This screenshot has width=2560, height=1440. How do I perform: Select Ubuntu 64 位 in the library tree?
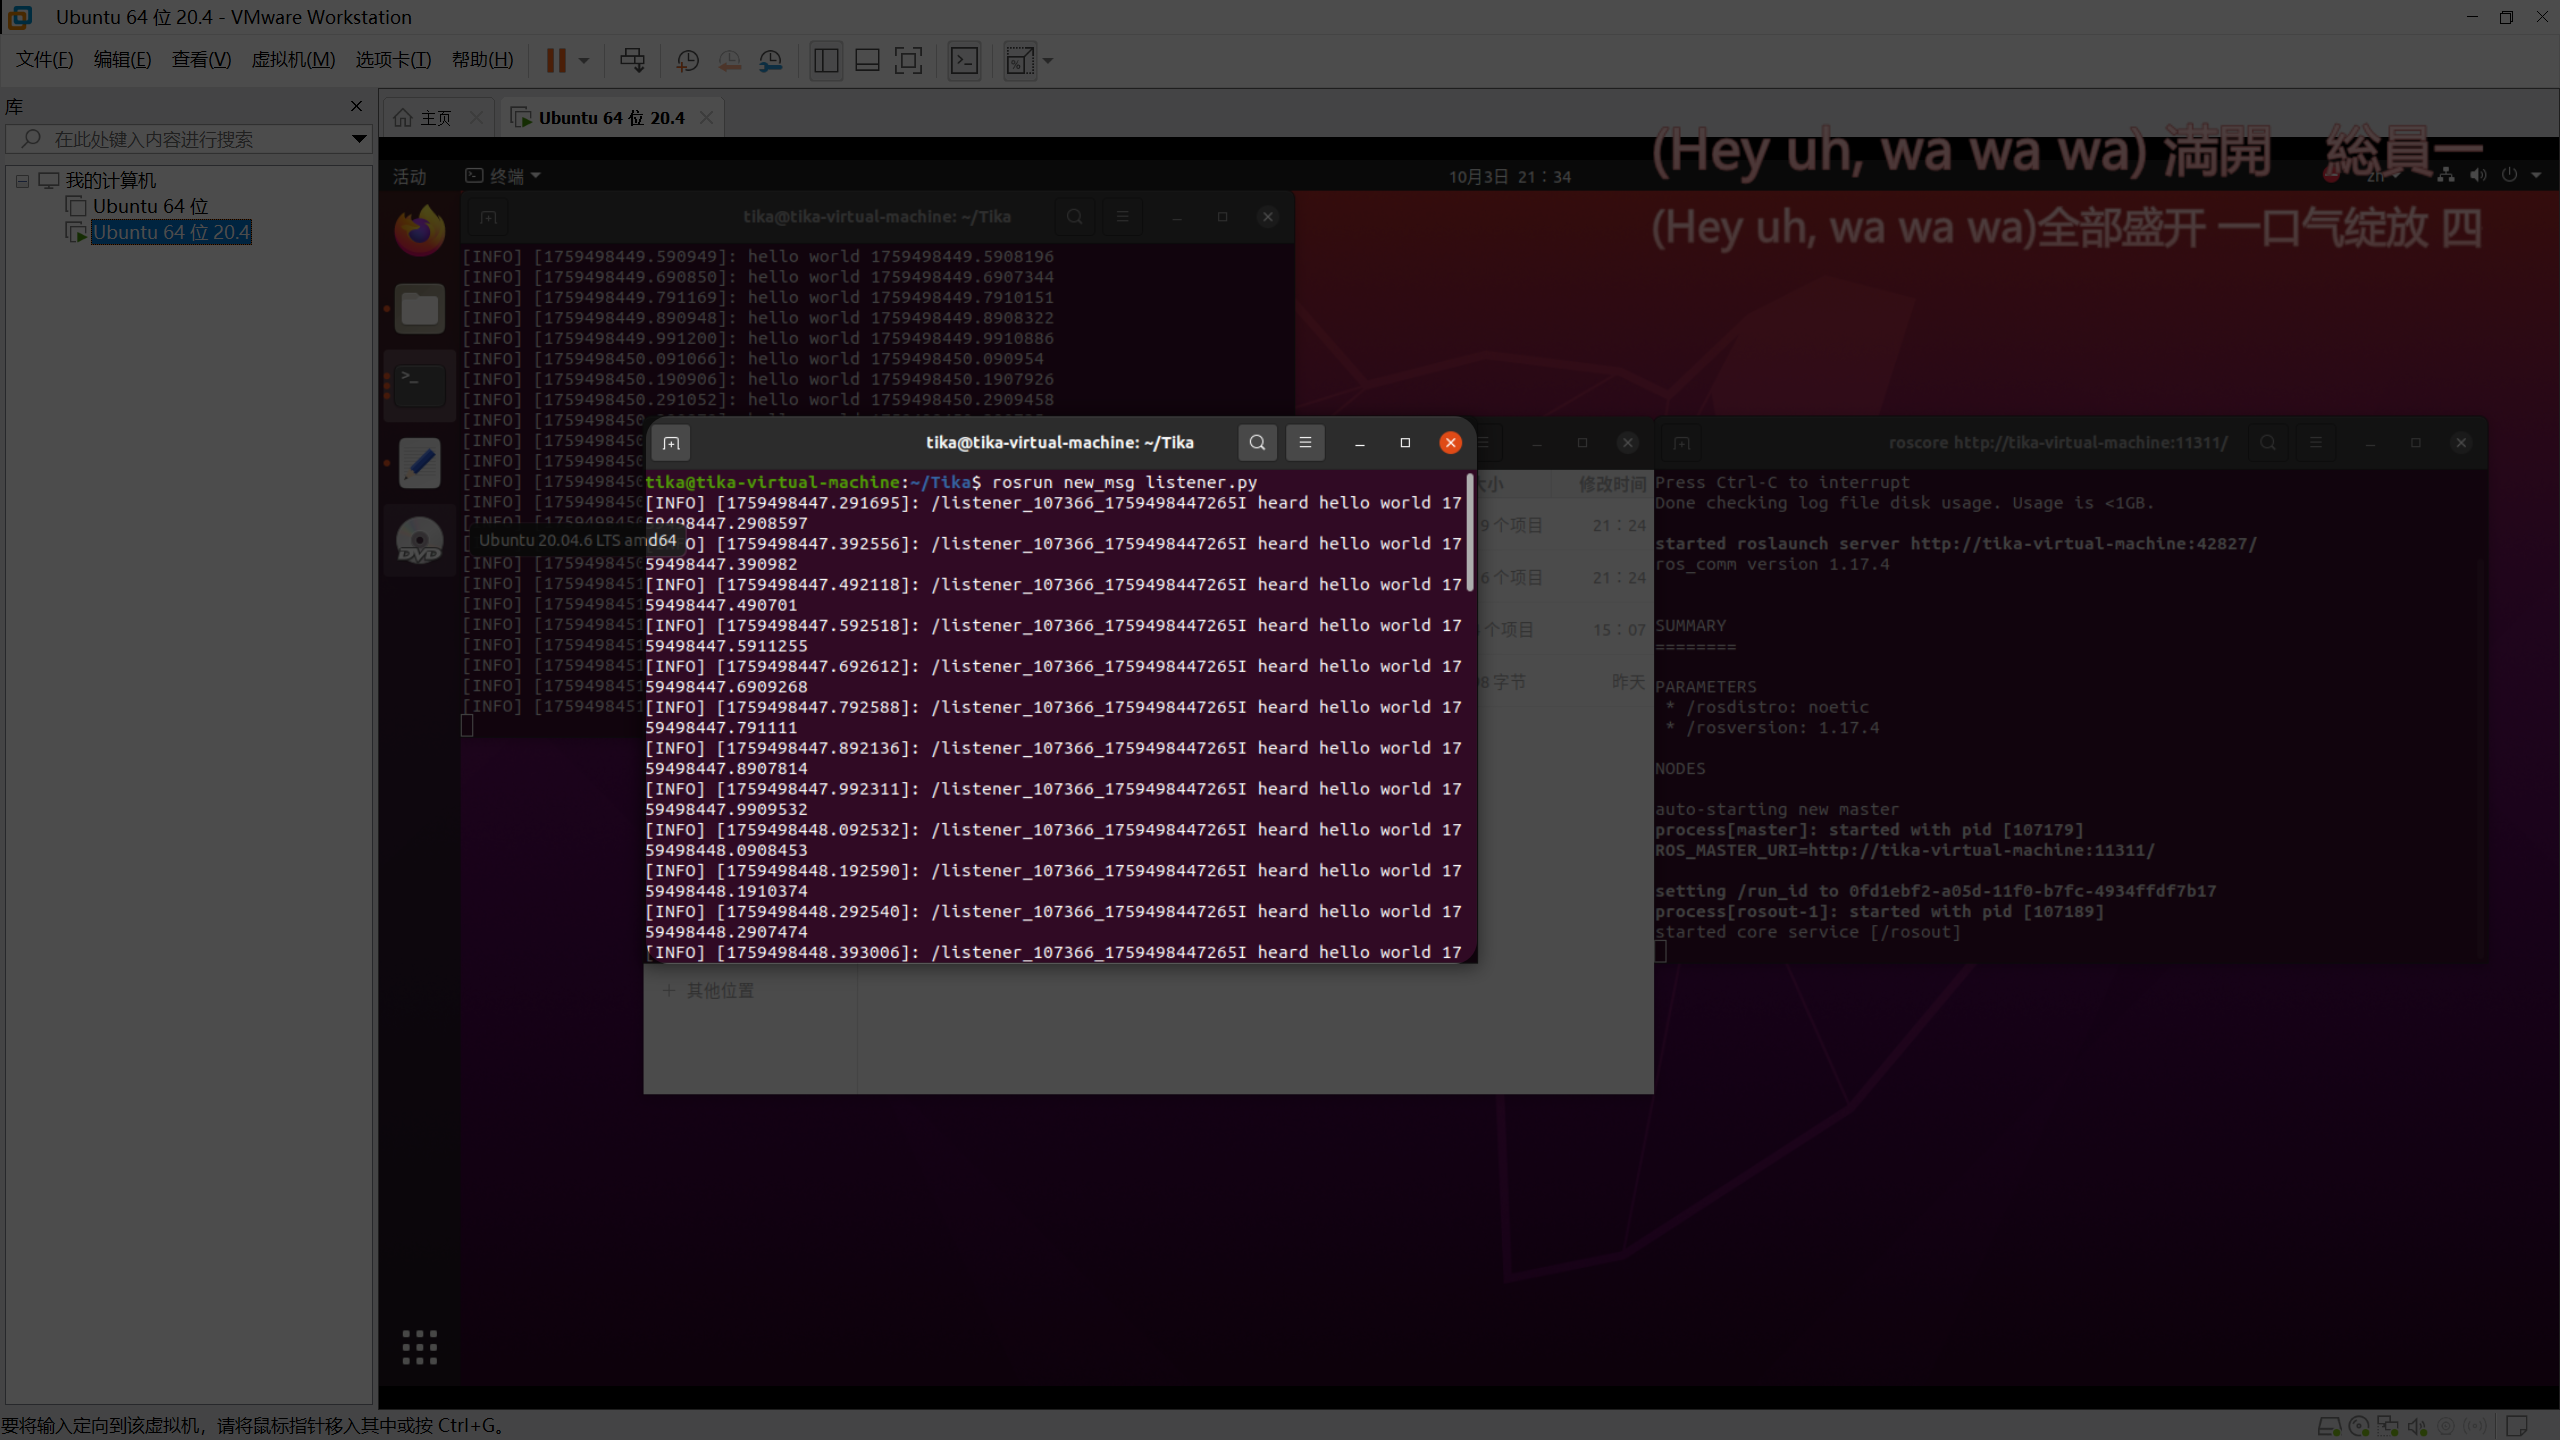coord(150,206)
